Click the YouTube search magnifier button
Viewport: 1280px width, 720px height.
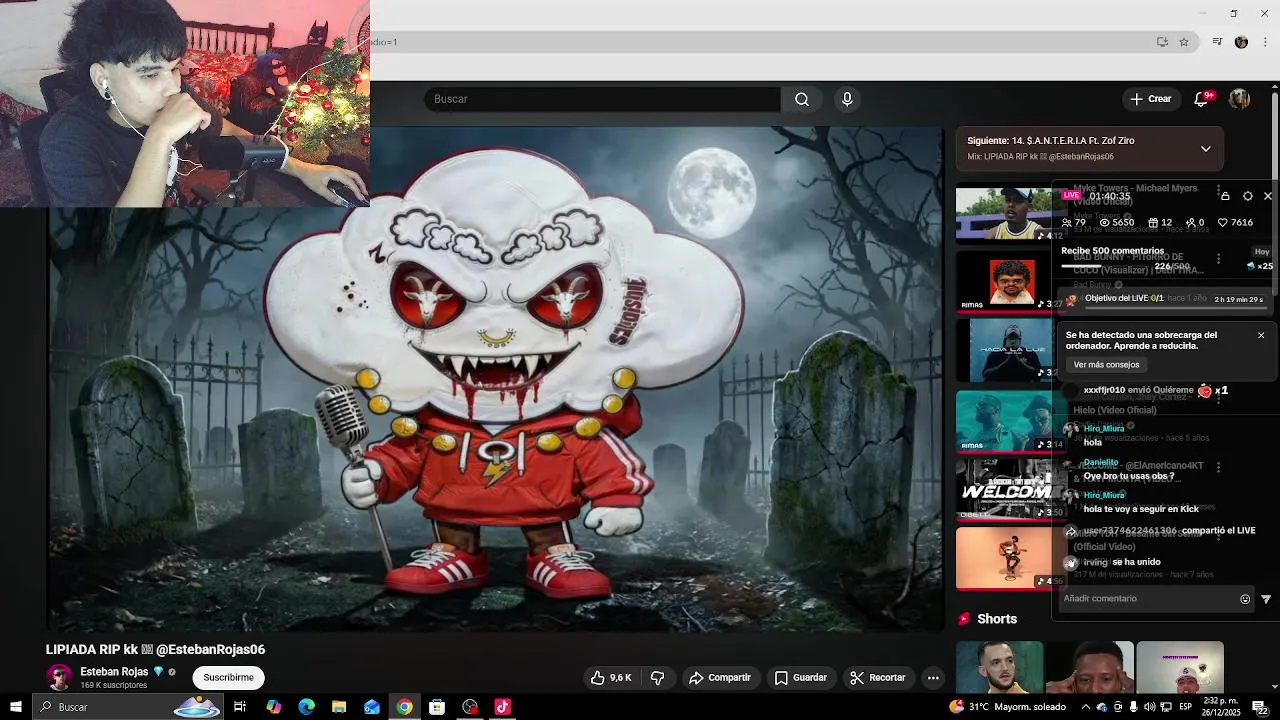(802, 99)
